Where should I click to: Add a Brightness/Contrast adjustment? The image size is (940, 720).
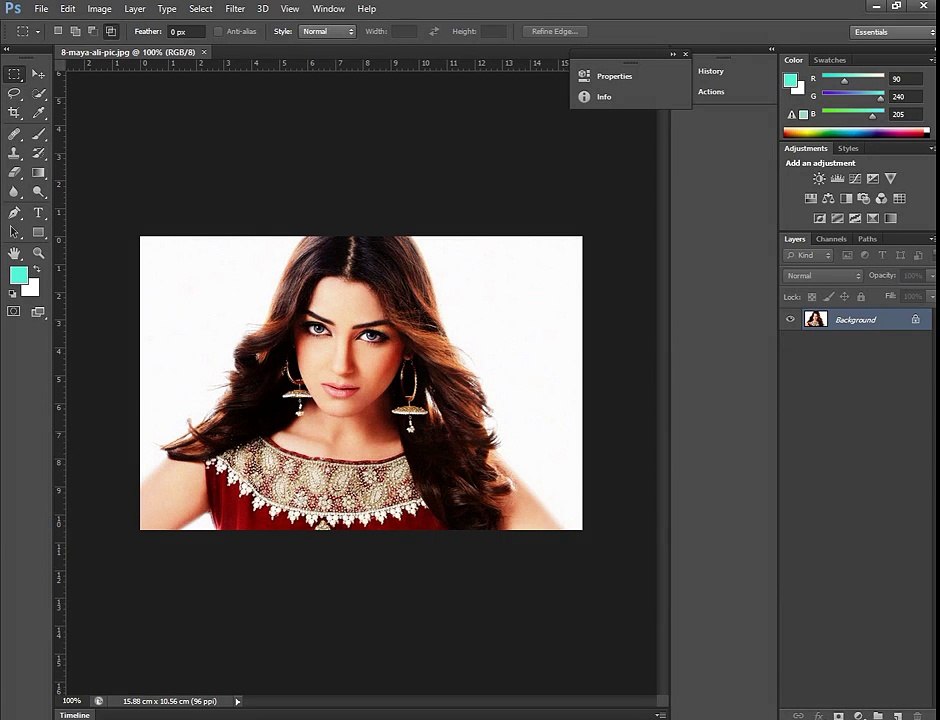point(819,179)
